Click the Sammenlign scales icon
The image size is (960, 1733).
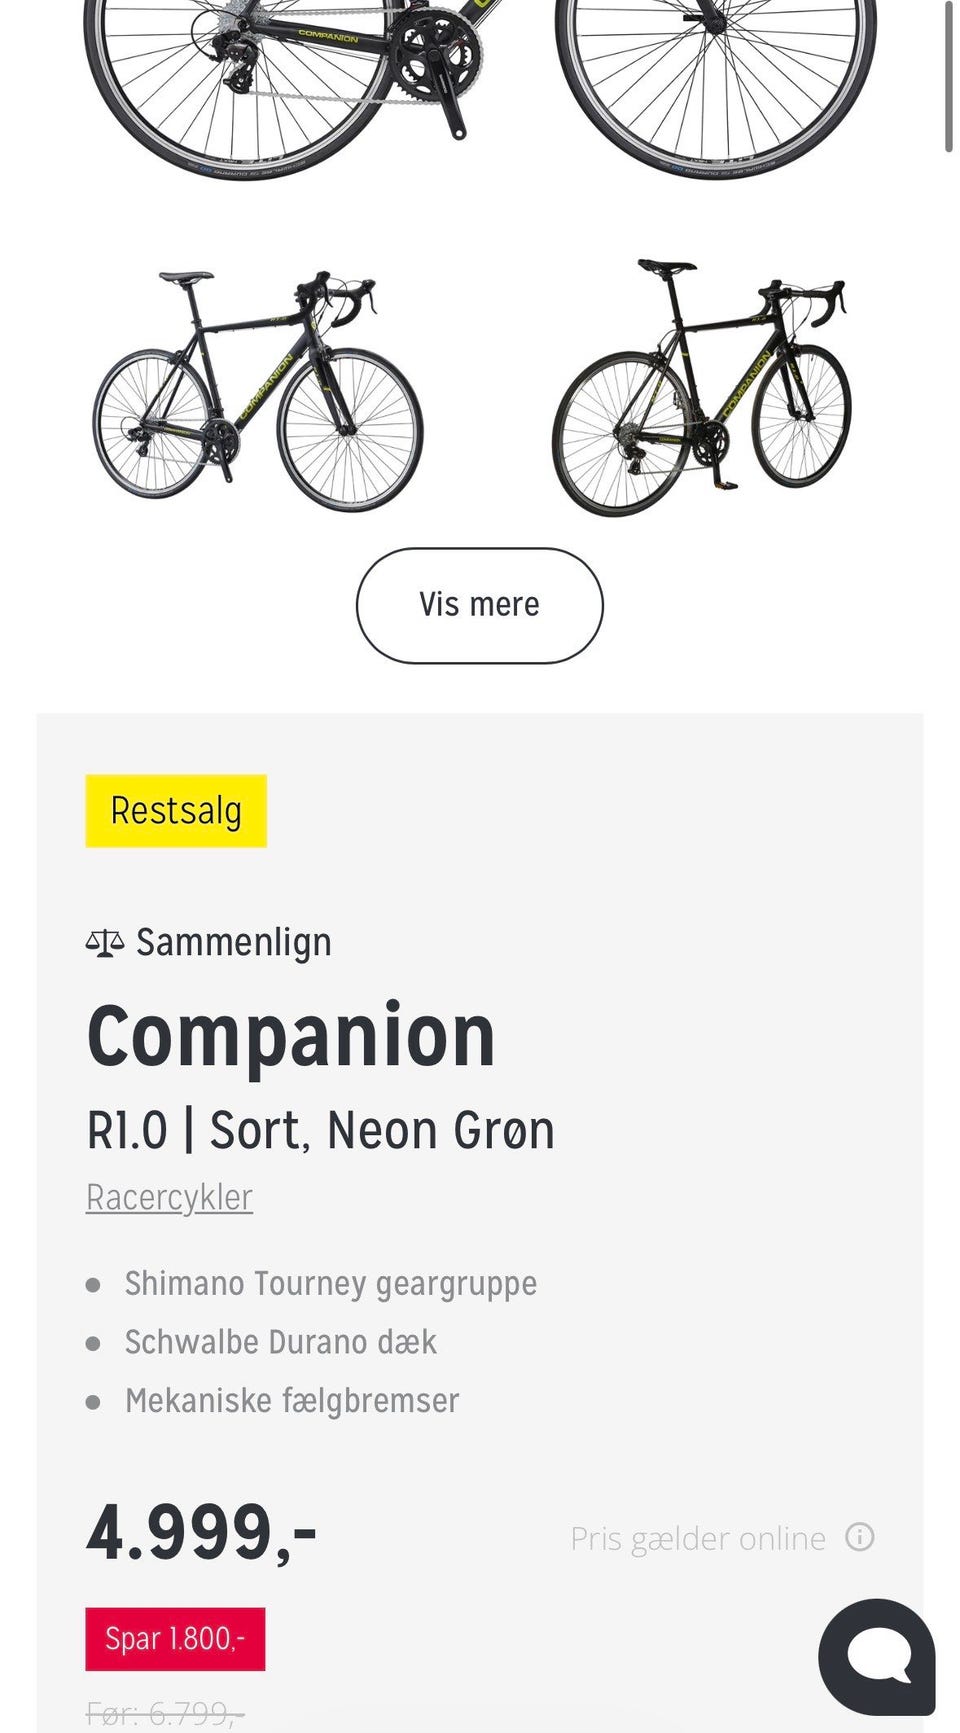pos(105,943)
